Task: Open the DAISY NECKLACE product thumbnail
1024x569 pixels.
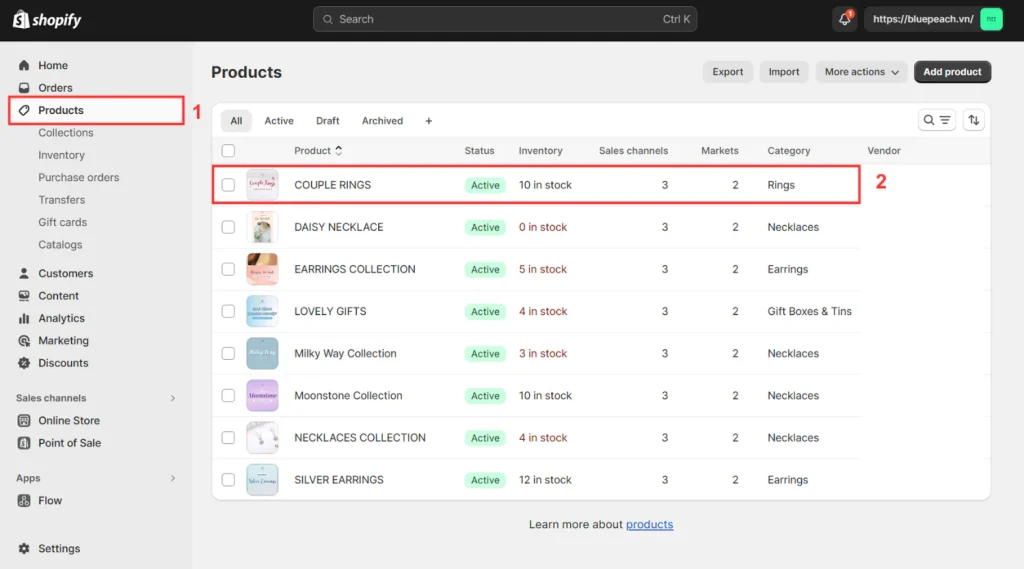Action: click(x=262, y=227)
